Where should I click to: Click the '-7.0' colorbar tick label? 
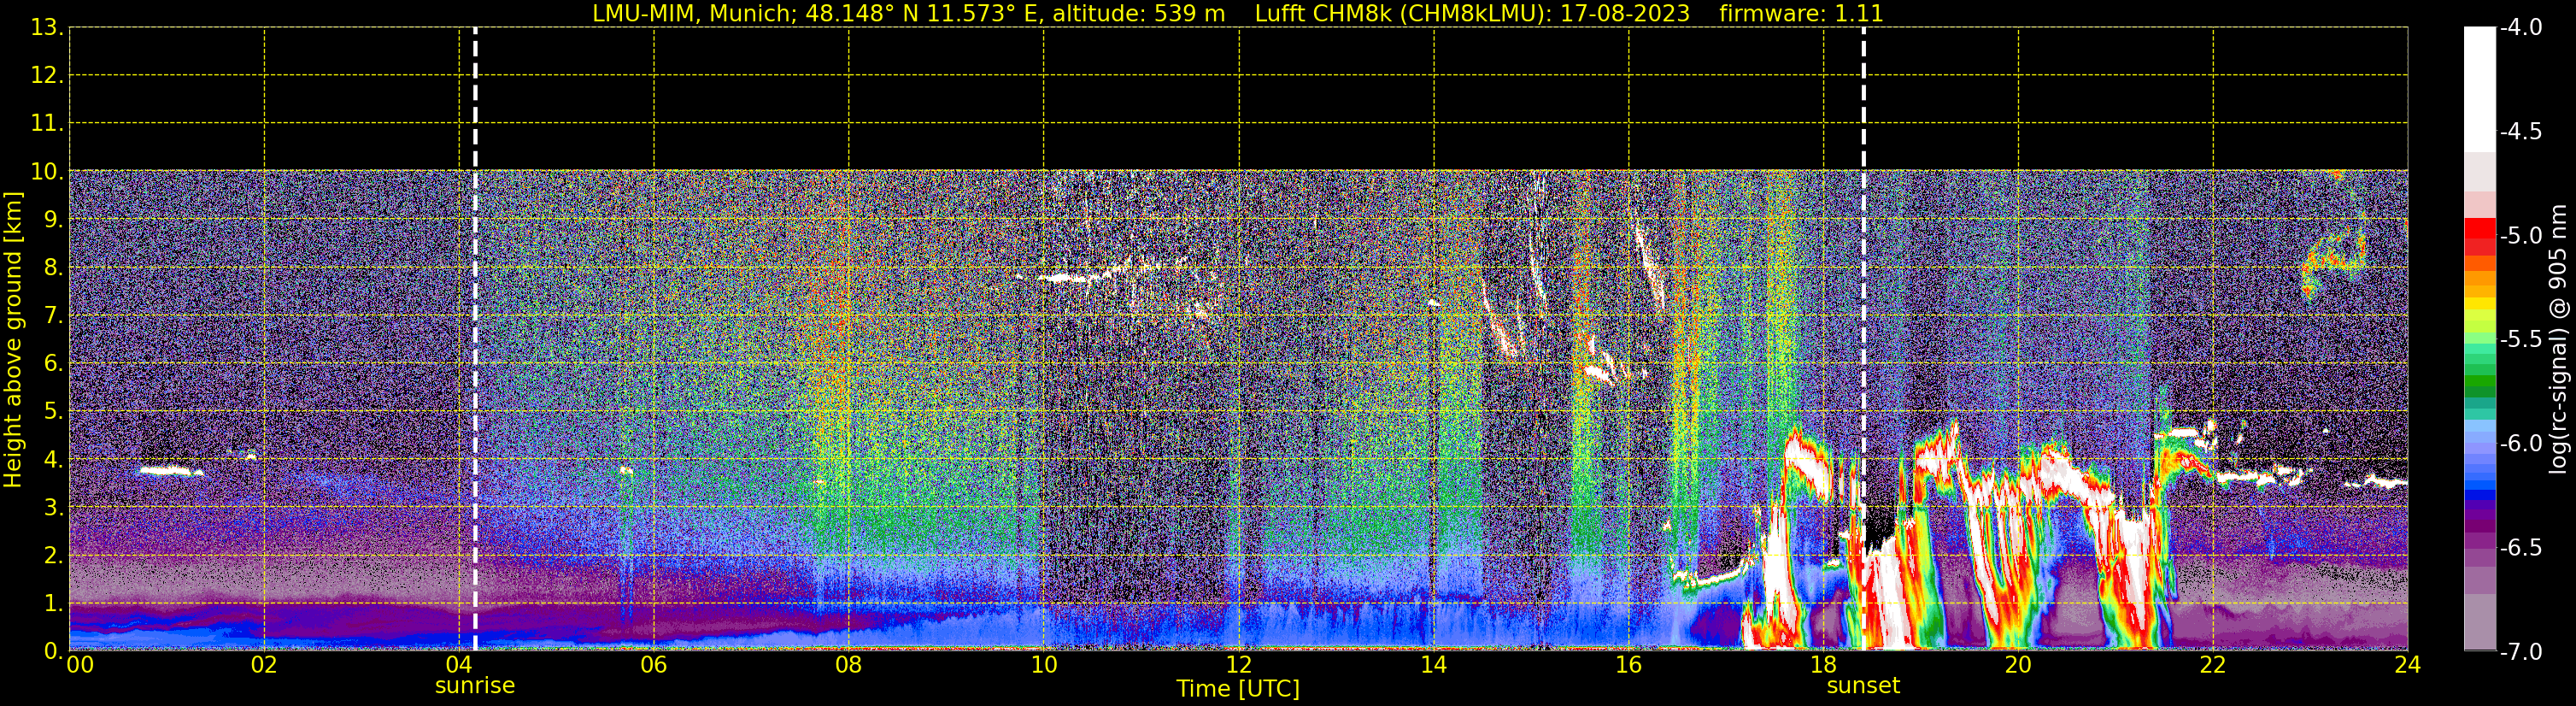(2520, 652)
